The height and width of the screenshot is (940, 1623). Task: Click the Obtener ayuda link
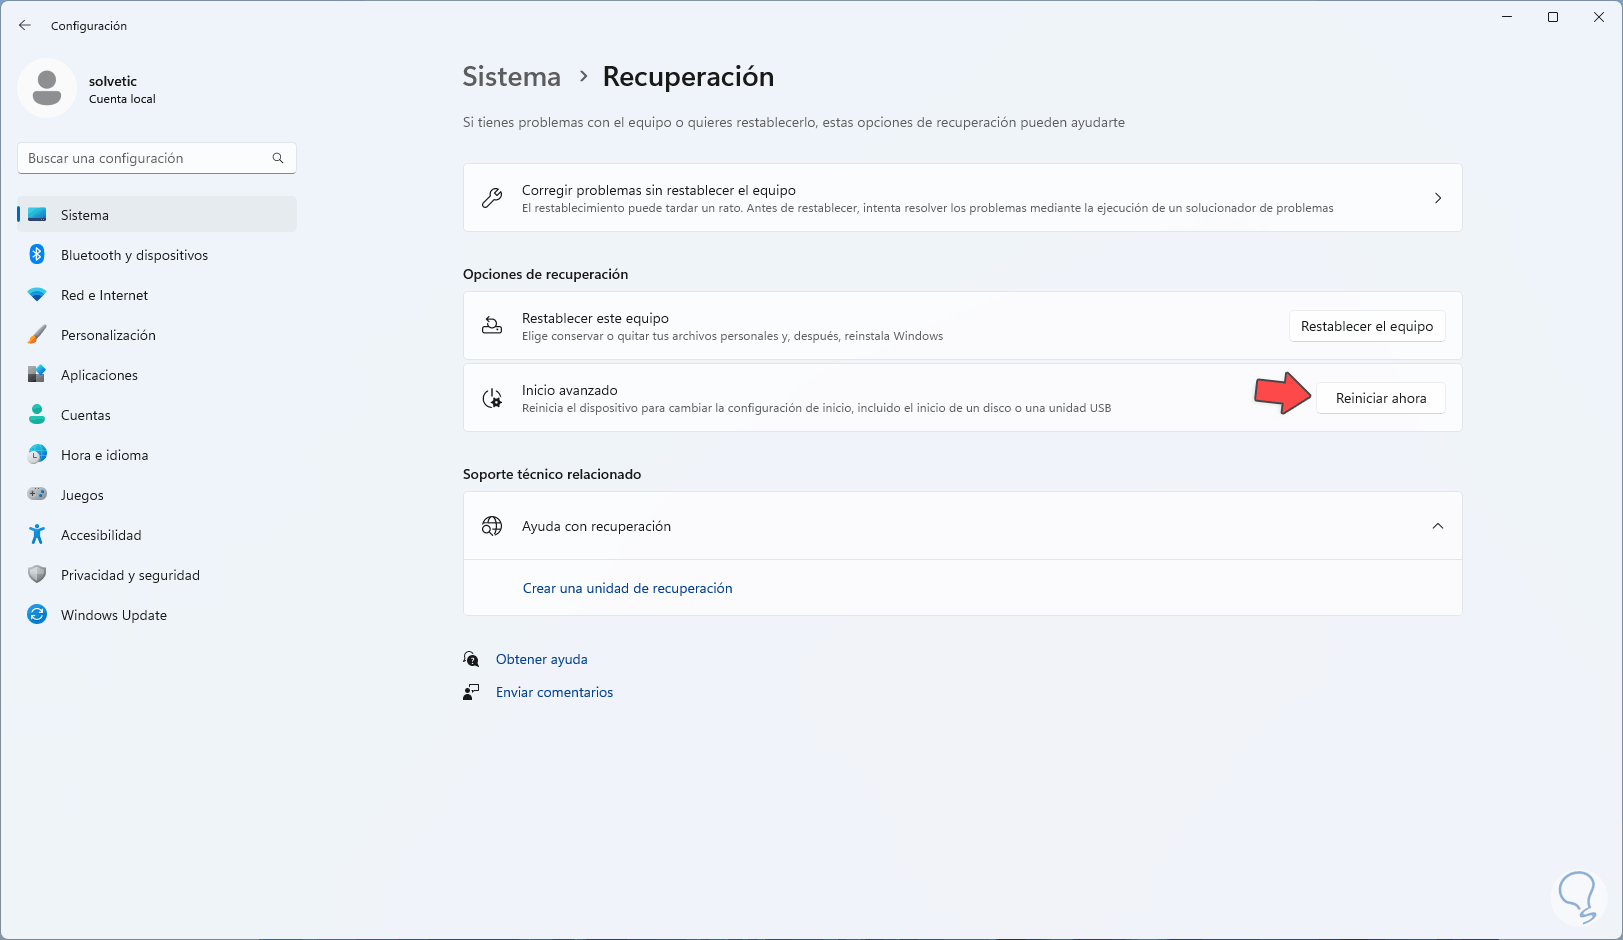click(x=542, y=659)
